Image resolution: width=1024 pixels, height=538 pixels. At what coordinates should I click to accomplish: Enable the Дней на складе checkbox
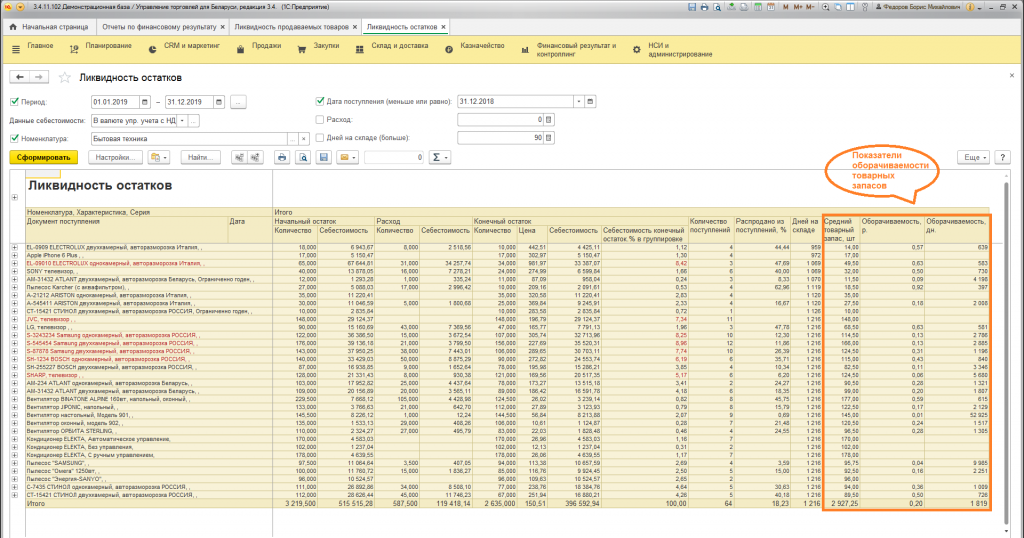(320, 137)
